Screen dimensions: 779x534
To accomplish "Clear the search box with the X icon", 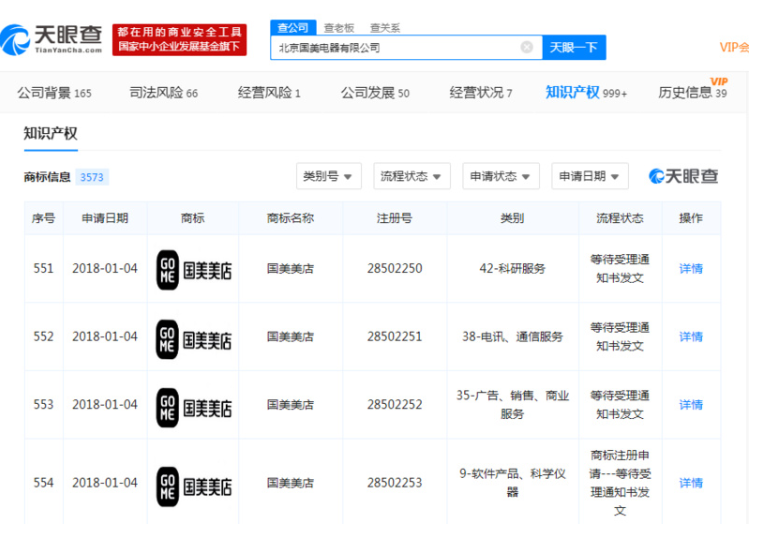I will coord(527,47).
